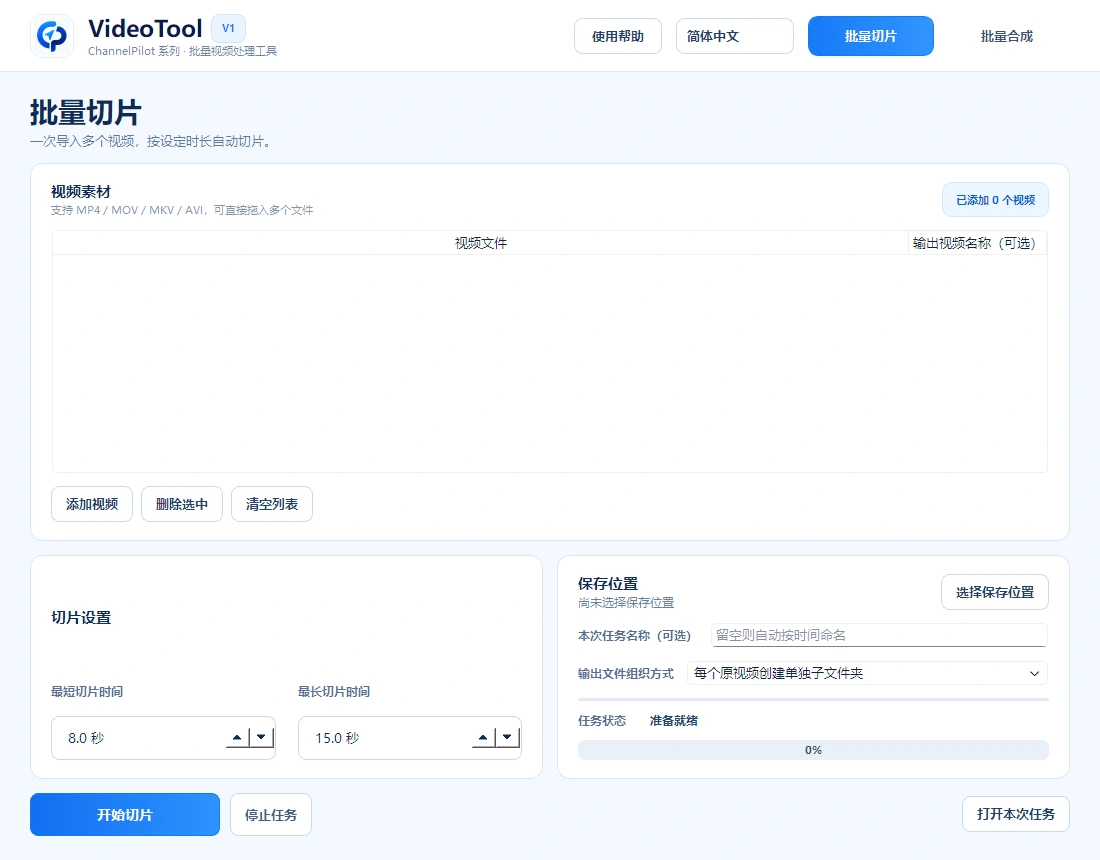Expand the 输出文件组织方式 dropdown
This screenshot has width=1100, height=860.
tap(867, 673)
